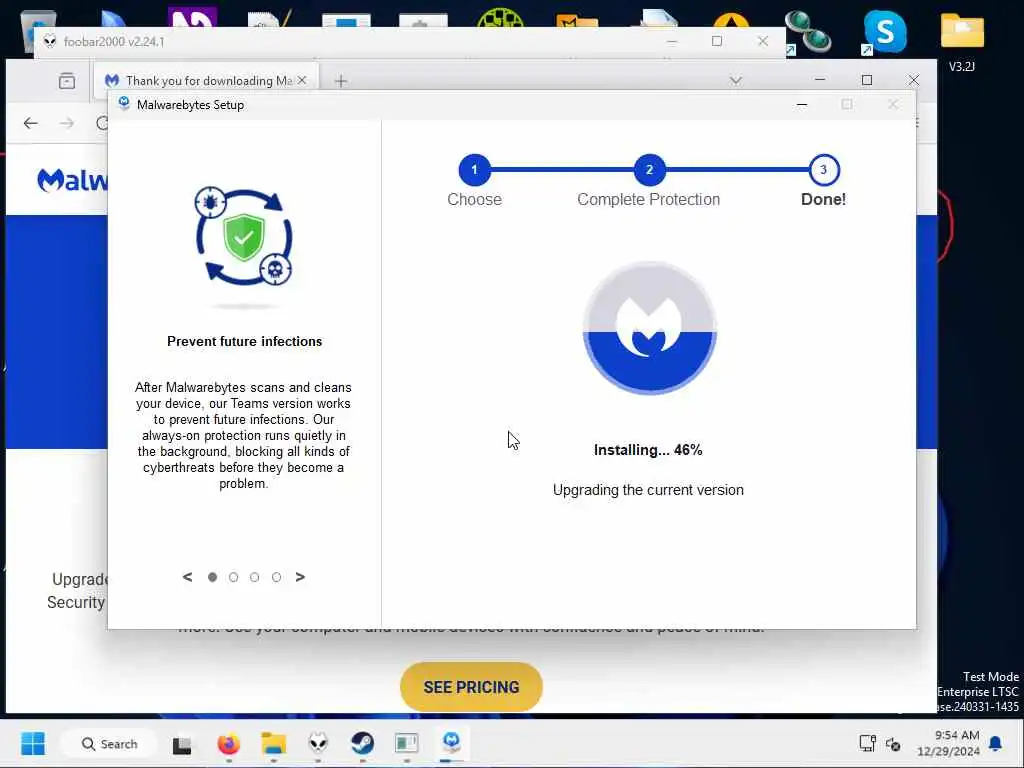Select the fourth carousel page dot
The width and height of the screenshot is (1024, 768).
coord(276,577)
